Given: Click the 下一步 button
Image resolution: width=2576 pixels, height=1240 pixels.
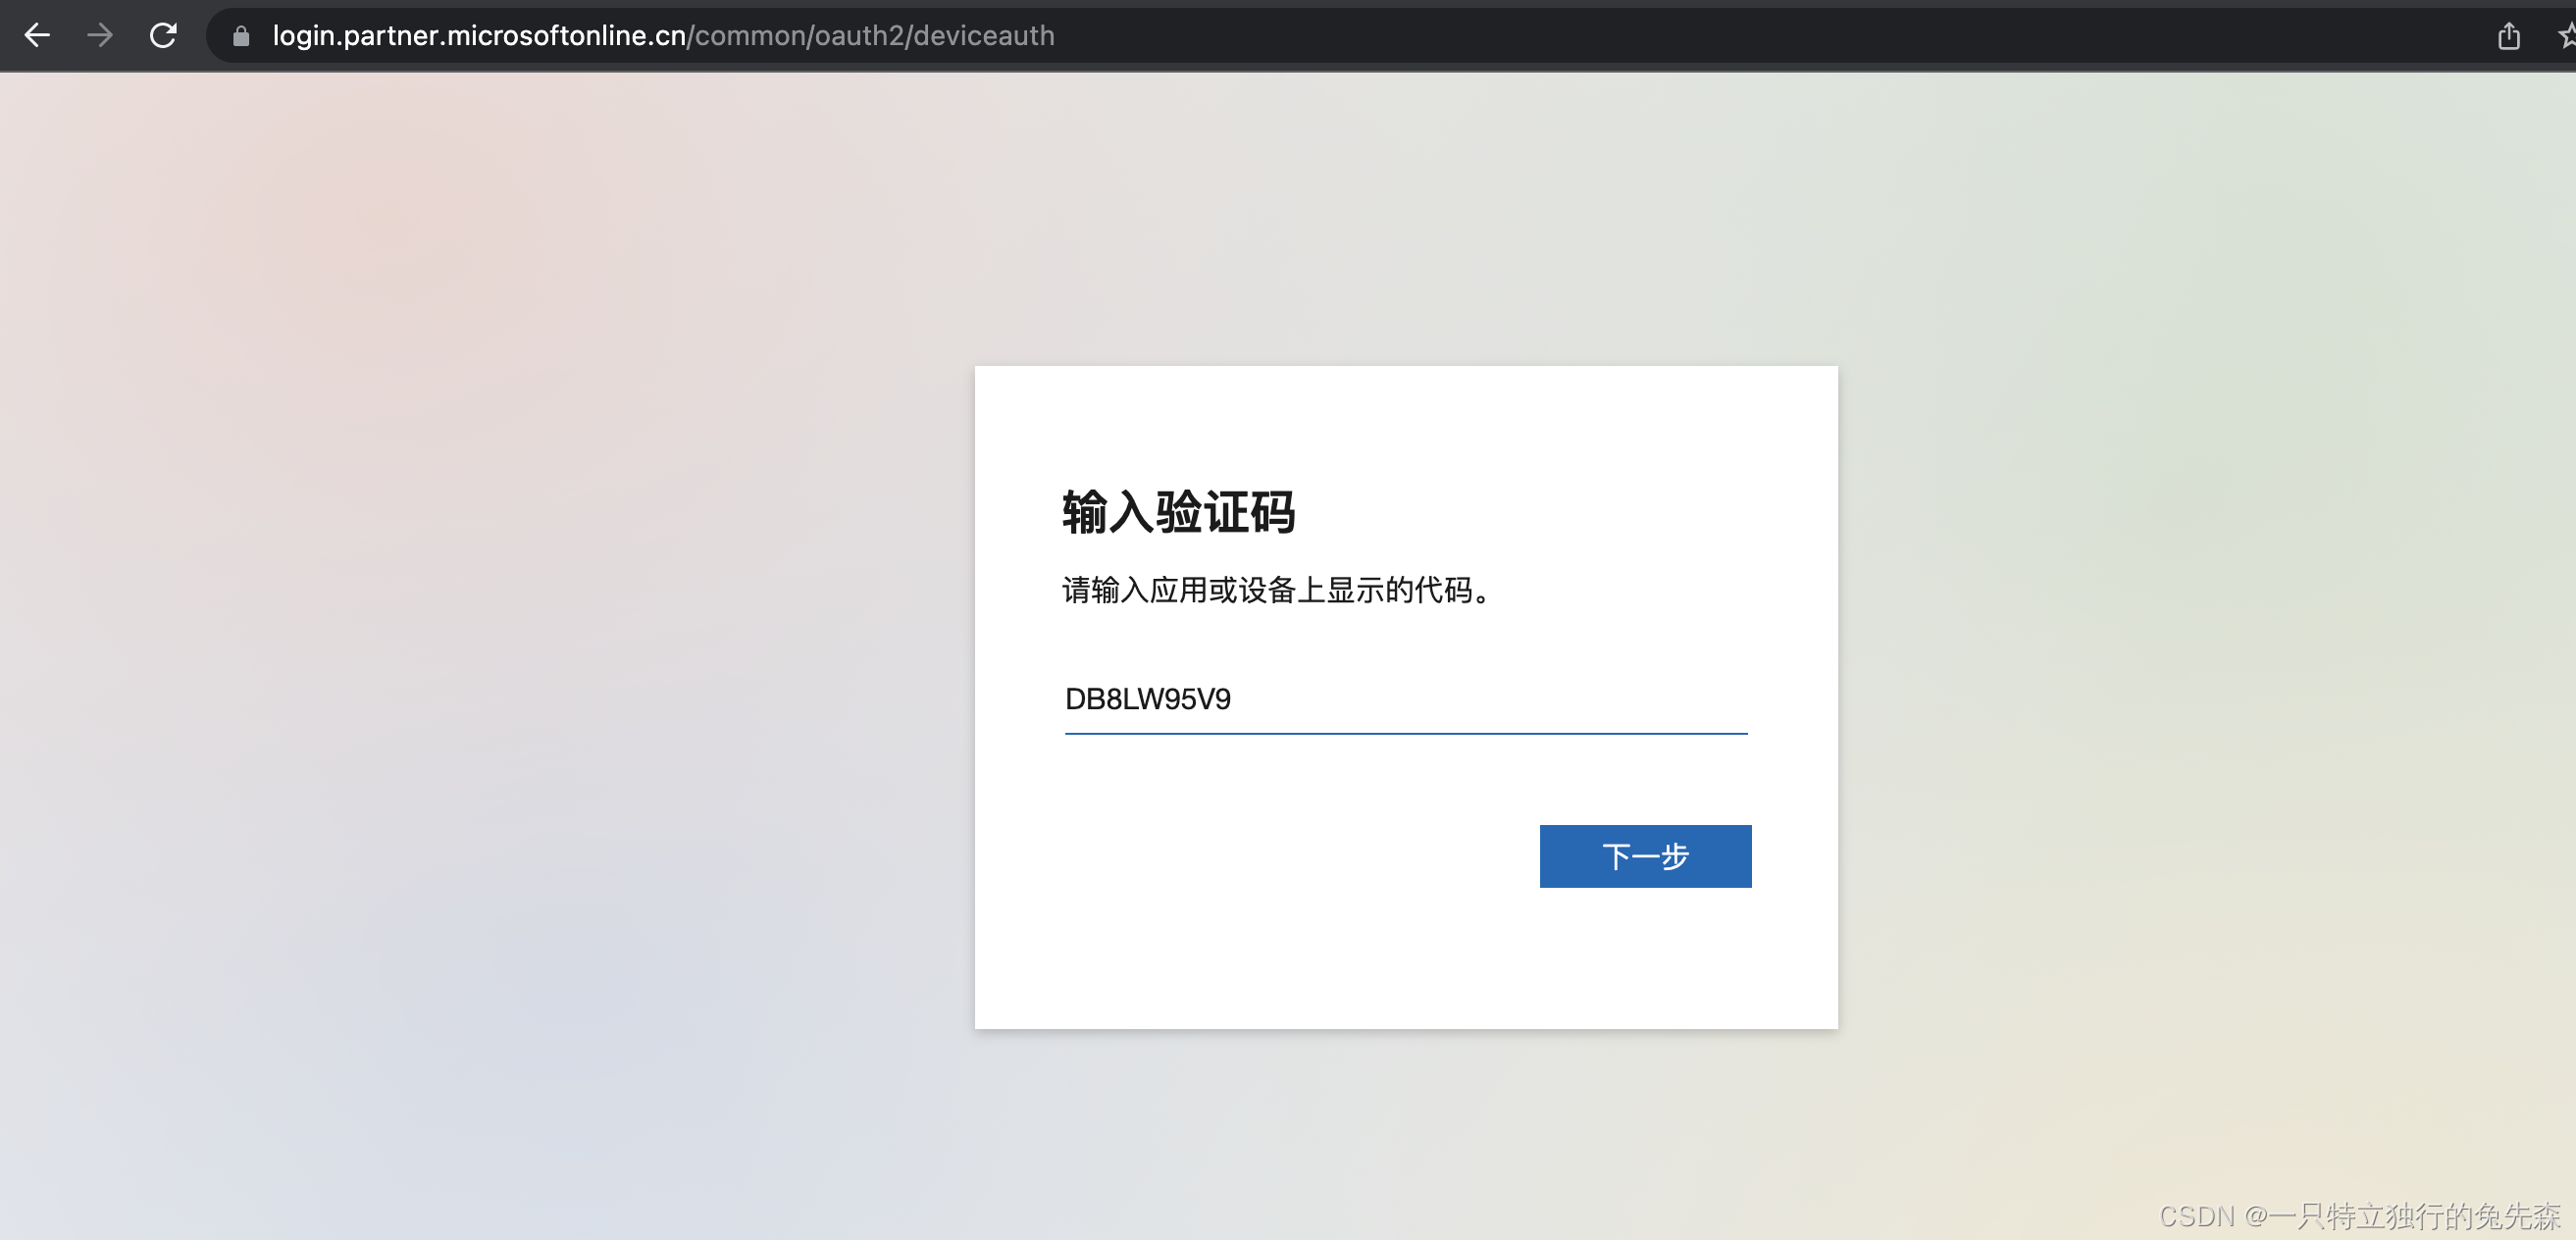Looking at the screenshot, I should tap(1645, 856).
